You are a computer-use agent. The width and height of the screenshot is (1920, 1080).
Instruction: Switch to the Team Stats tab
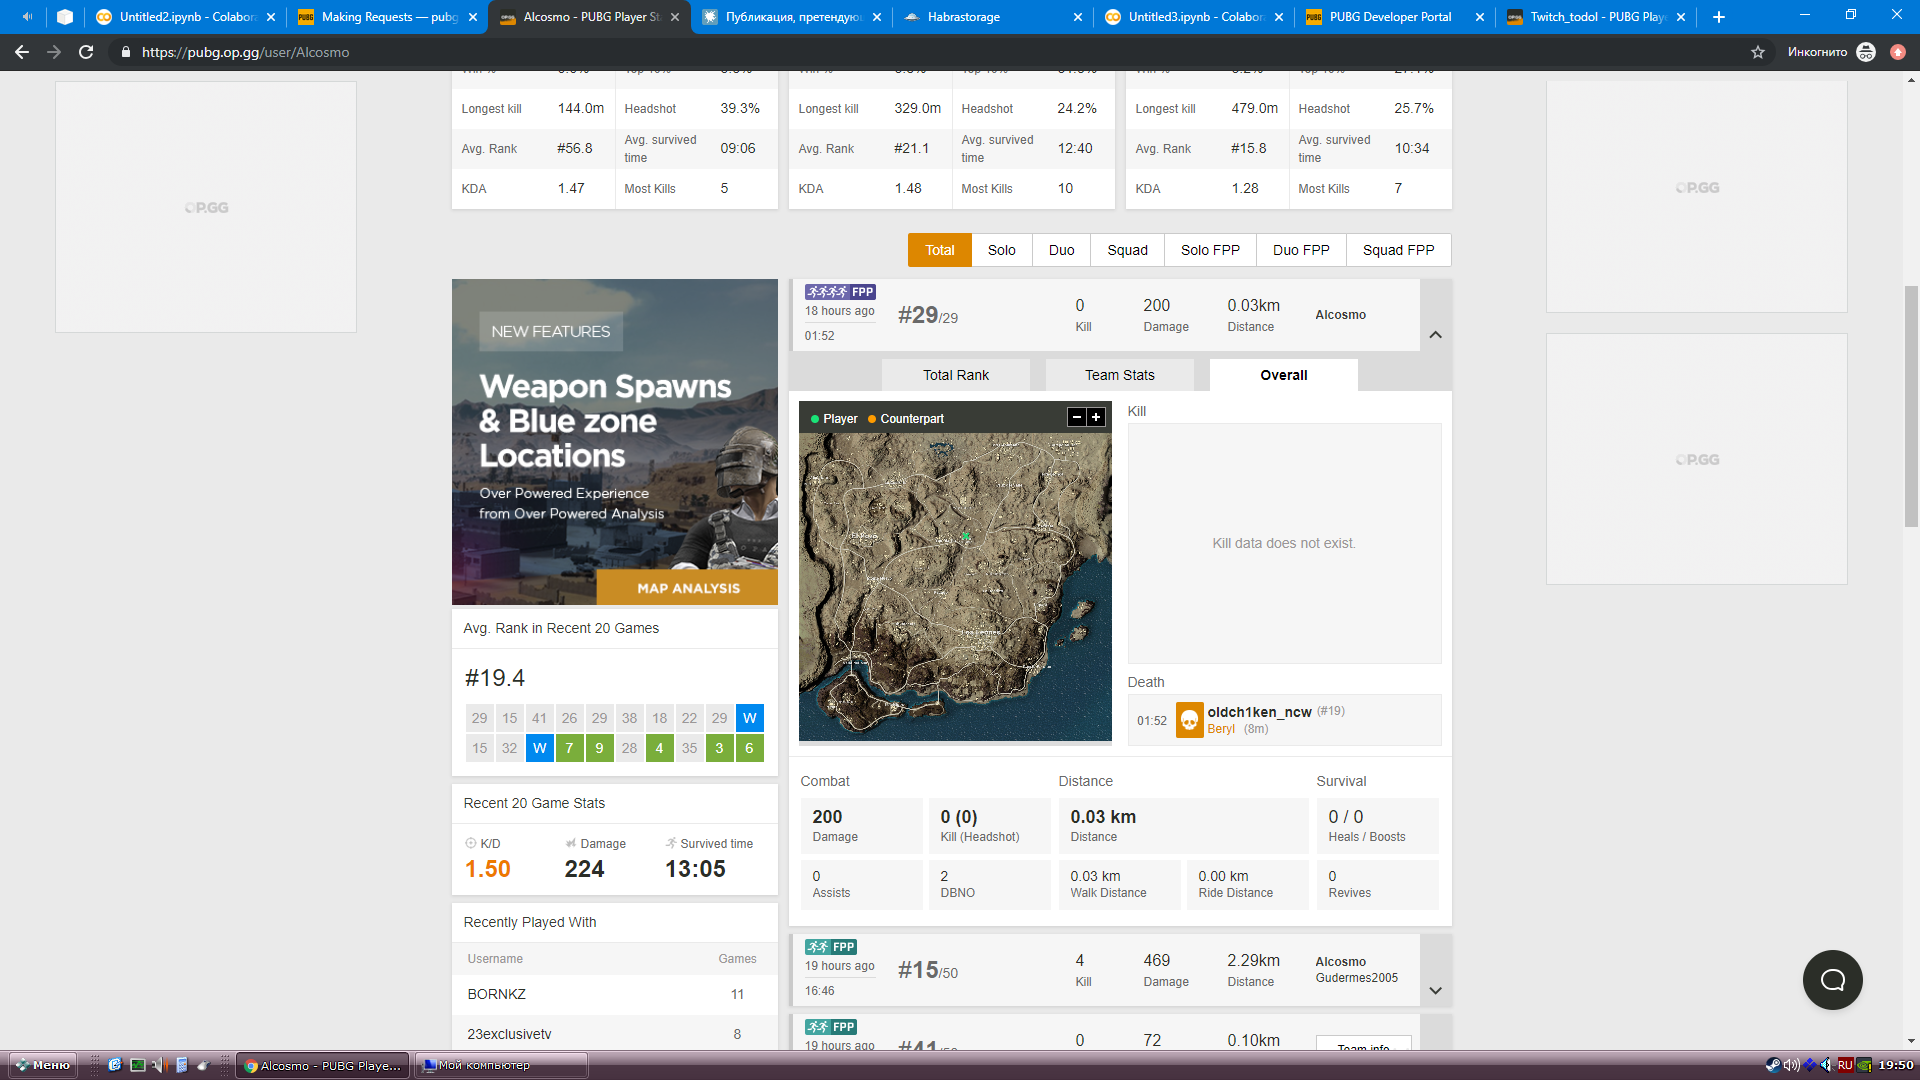pyautogui.click(x=1119, y=375)
